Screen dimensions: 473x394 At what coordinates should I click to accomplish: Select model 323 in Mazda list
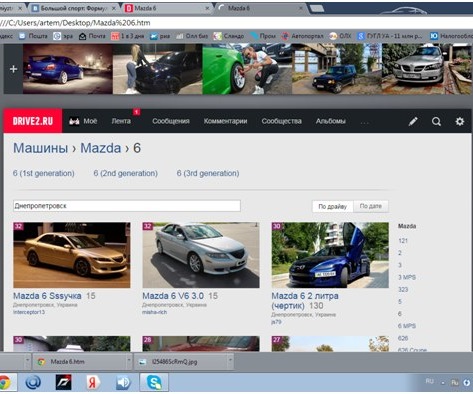click(403, 289)
